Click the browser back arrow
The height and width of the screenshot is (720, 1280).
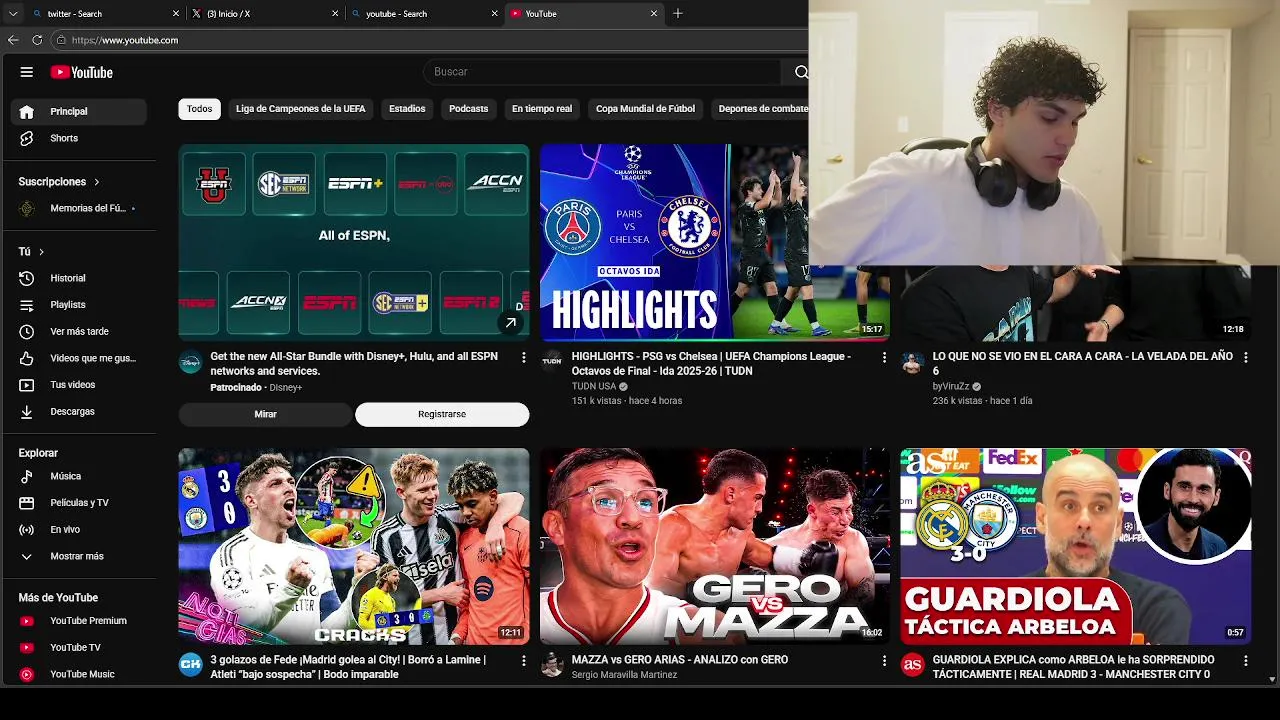click(13, 40)
